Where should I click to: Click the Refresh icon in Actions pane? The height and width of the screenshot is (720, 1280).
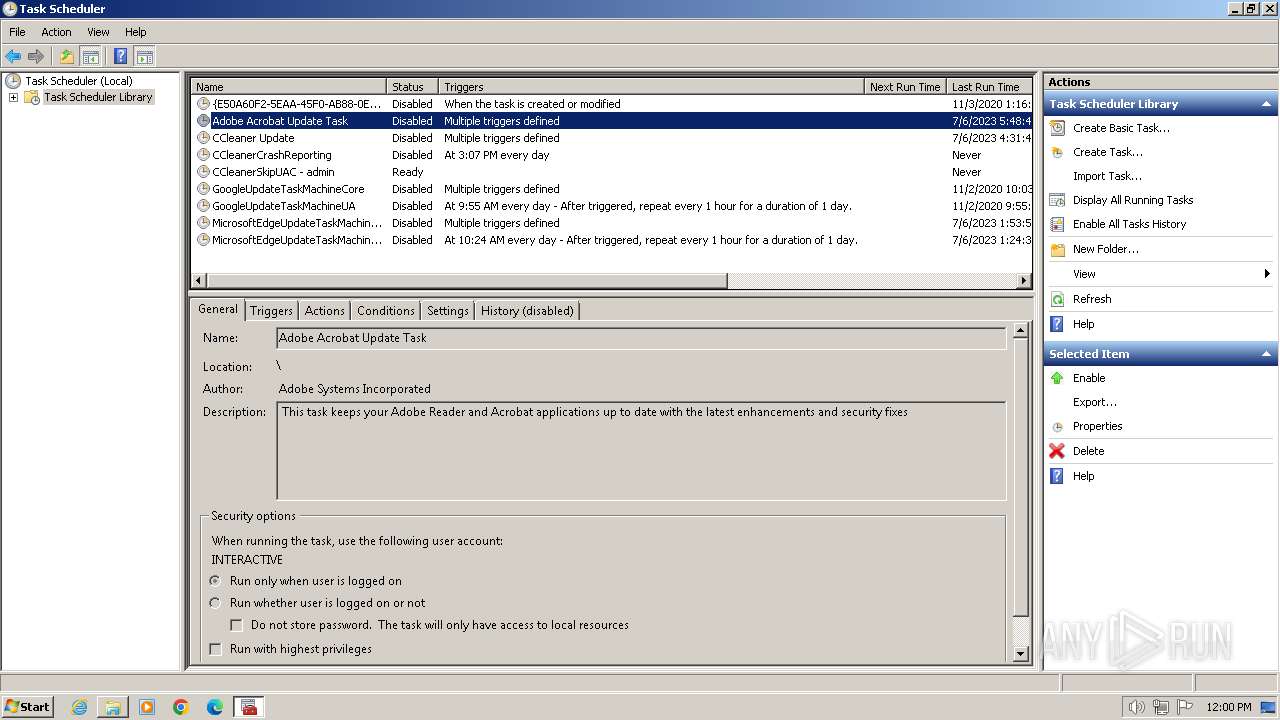point(1057,299)
